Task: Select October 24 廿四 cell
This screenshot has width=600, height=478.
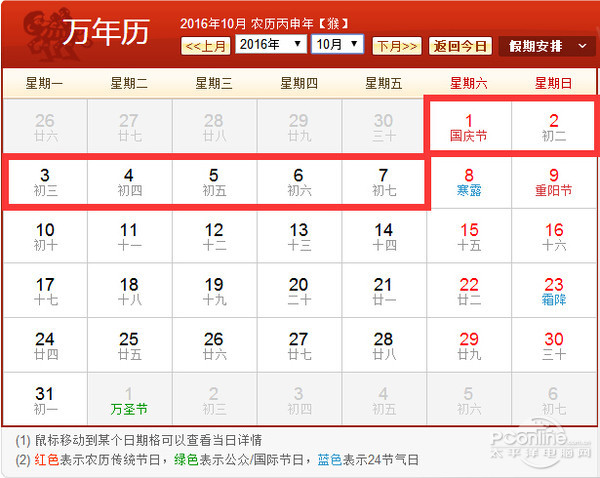Action: 45,345
